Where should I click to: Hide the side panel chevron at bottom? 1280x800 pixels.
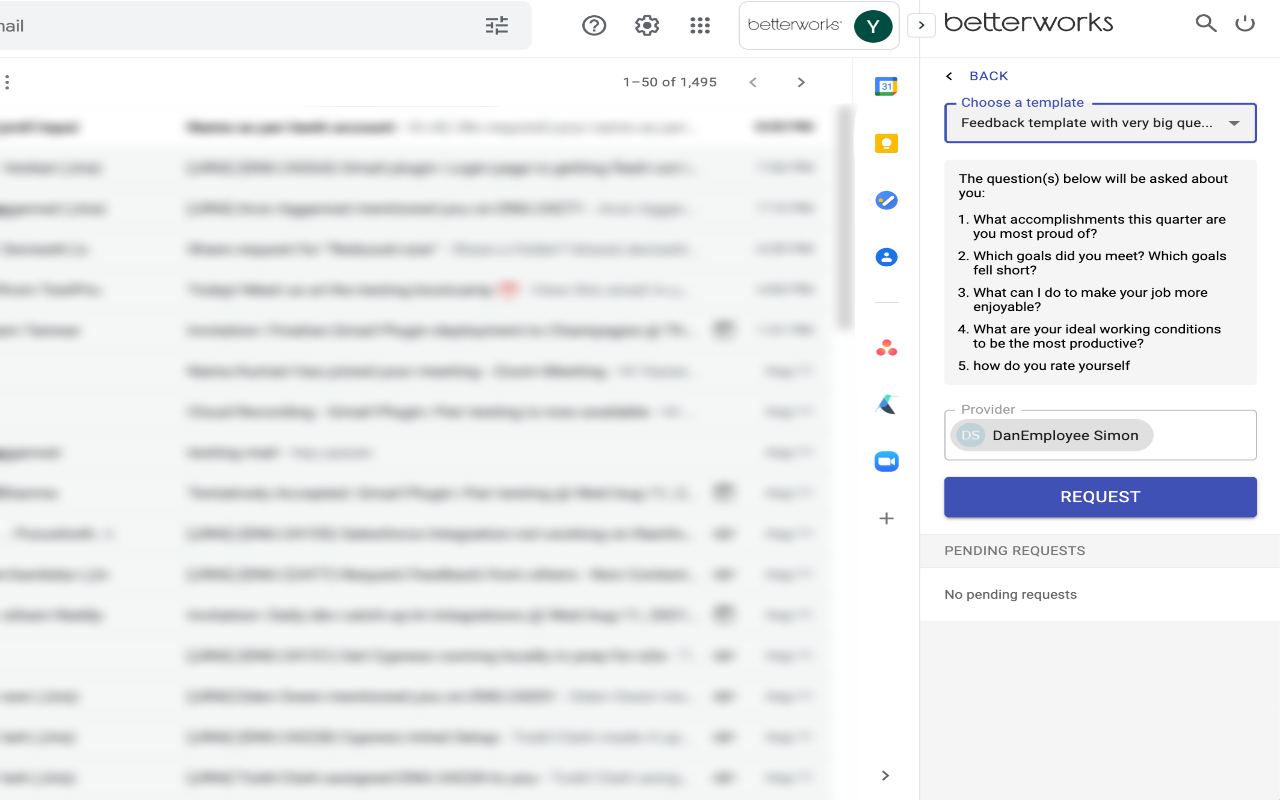[885, 776]
